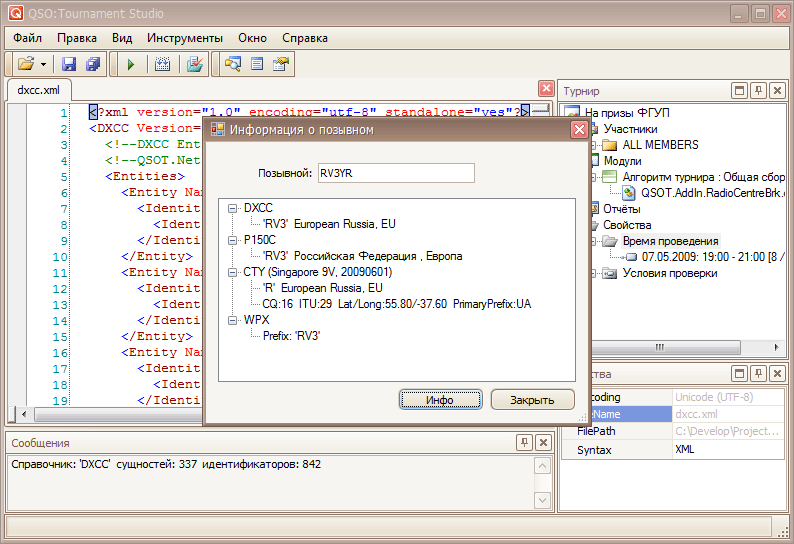
Task: Click the properties list toolbar icon
Action: pyautogui.click(x=257, y=64)
